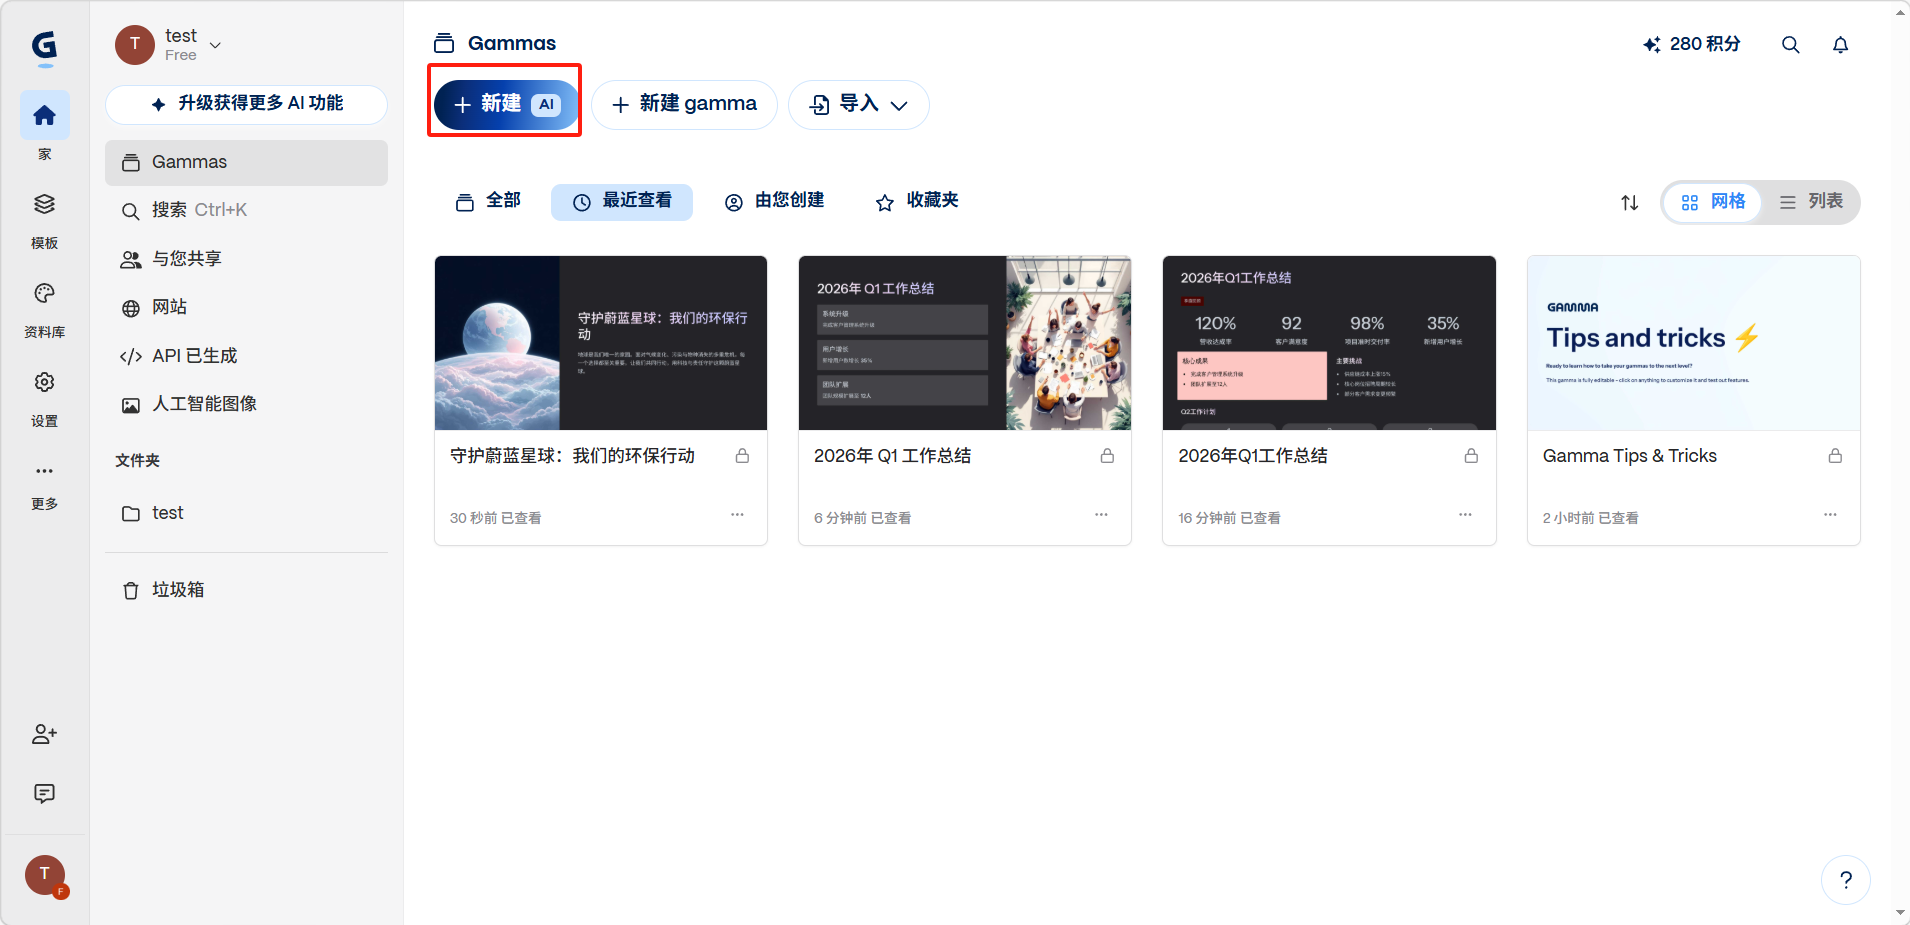
Task: Open 设置 gear icon in left rail
Action: tap(44, 383)
